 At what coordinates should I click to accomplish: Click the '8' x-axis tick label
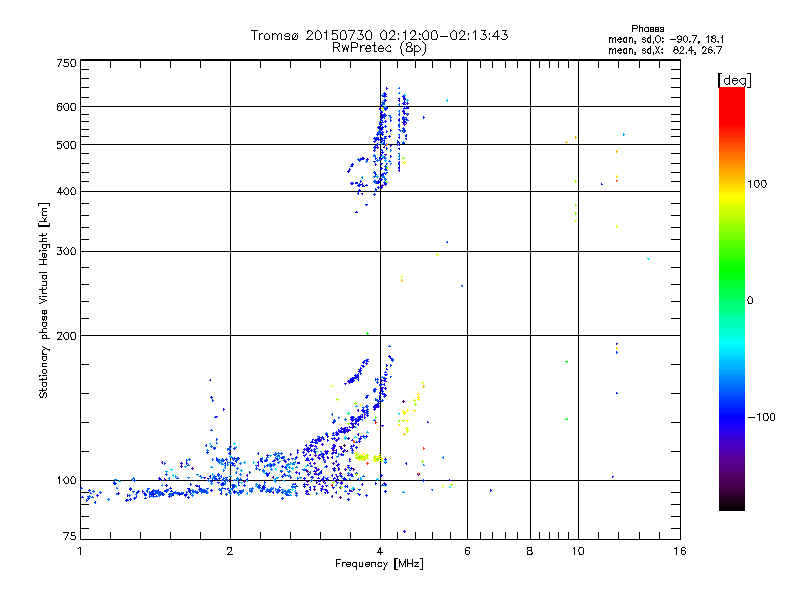(530, 551)
